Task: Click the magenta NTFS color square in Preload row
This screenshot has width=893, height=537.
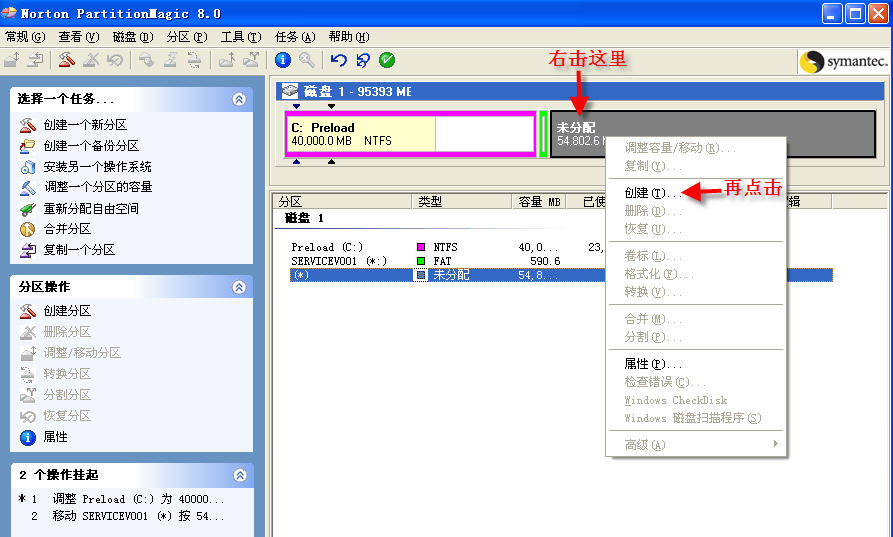Action: (x=421, y=247)
